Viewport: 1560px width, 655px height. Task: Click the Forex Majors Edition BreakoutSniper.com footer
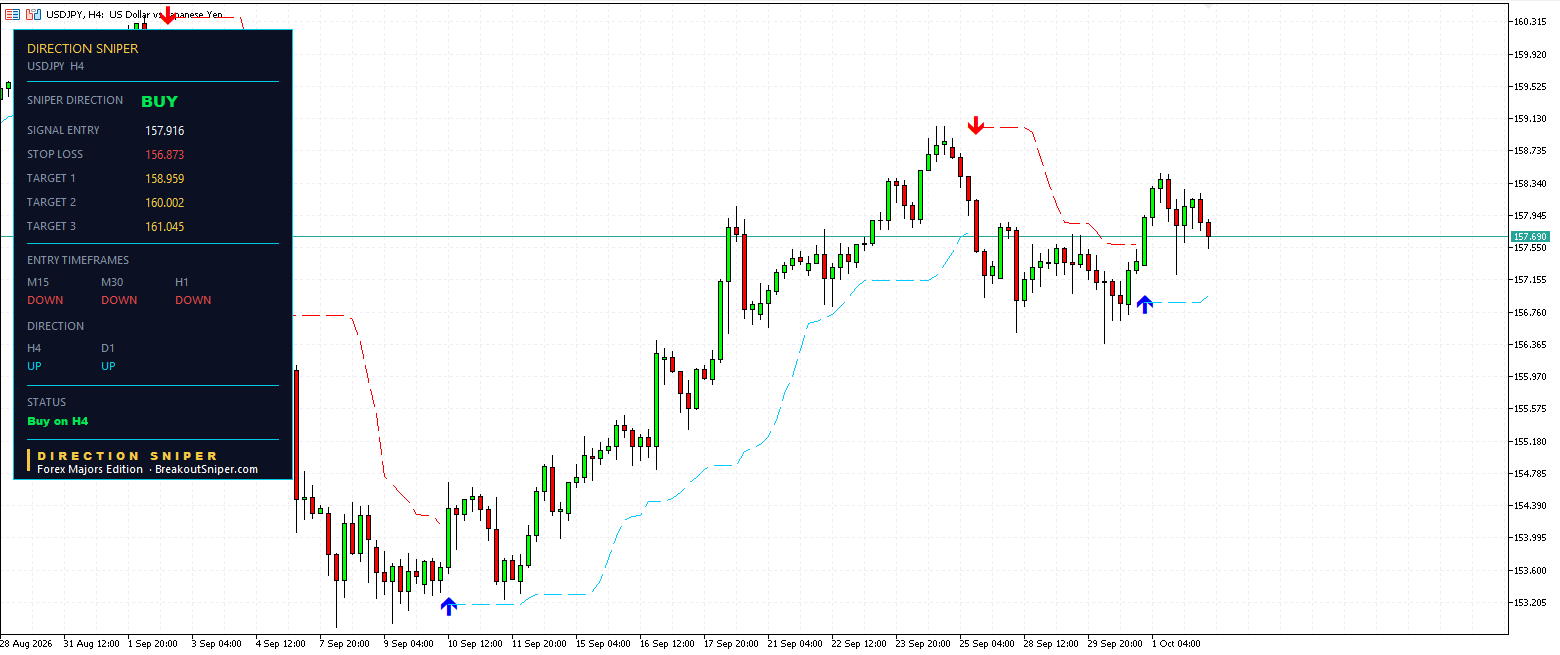coord(147,469)
